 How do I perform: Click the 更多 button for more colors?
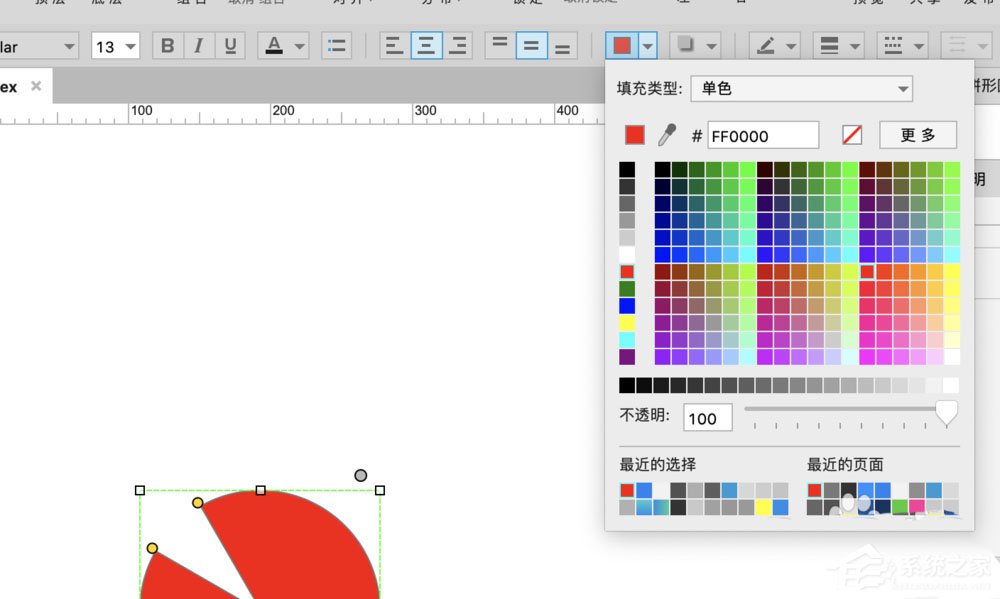coord(917,135)
